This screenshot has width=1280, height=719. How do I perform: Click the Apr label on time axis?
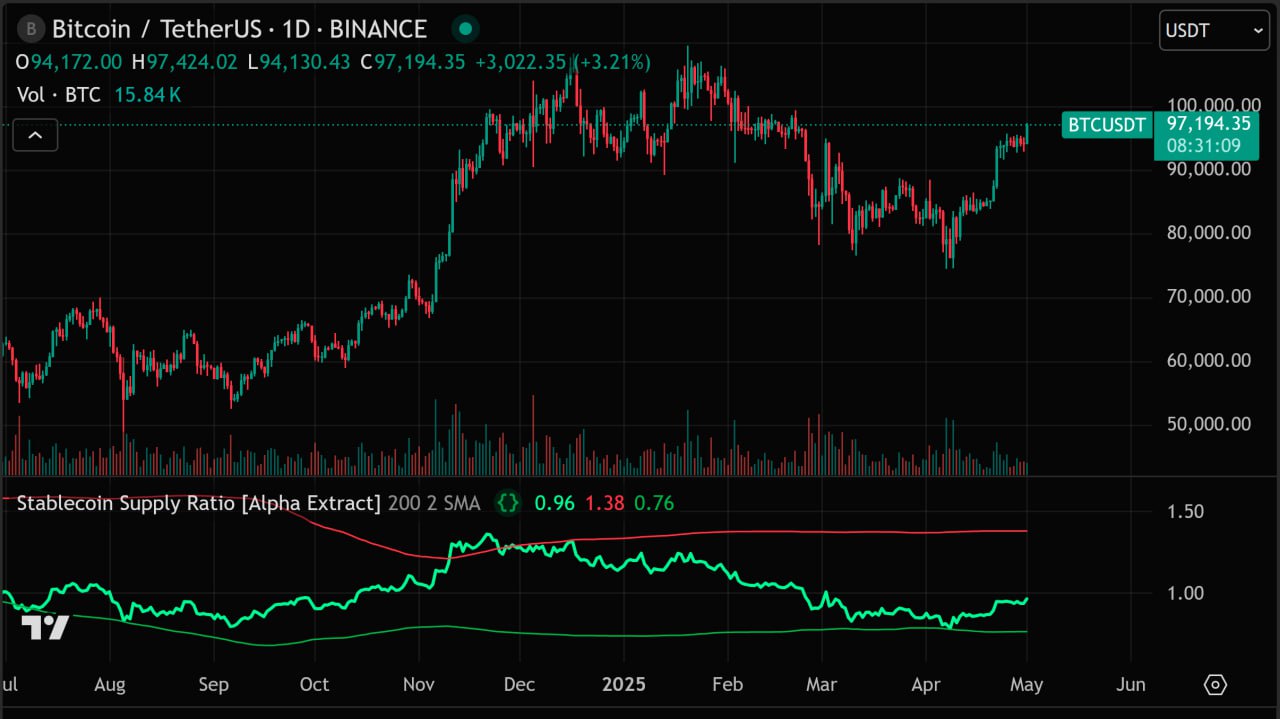pyautogui.click(x=925, y=685)
